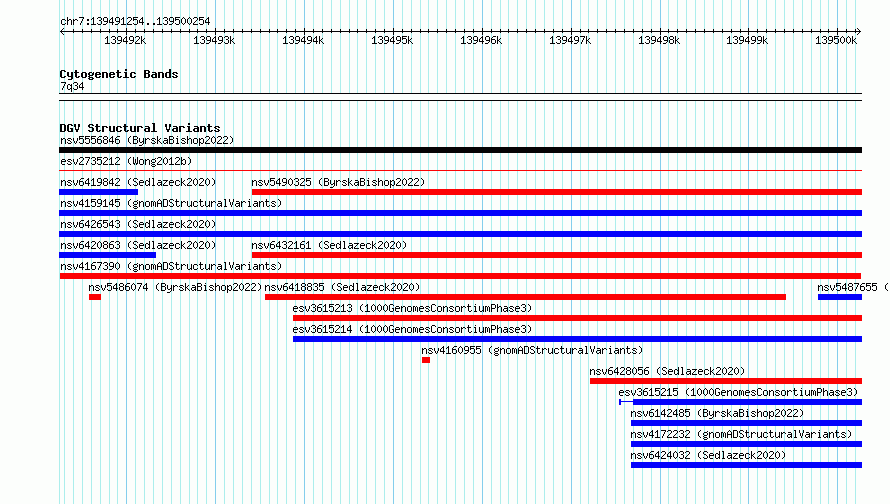This screenshot has width=890, height=504.
Task: Click the 7q34 cytogenetic band outline
Action: coord(460,97)
